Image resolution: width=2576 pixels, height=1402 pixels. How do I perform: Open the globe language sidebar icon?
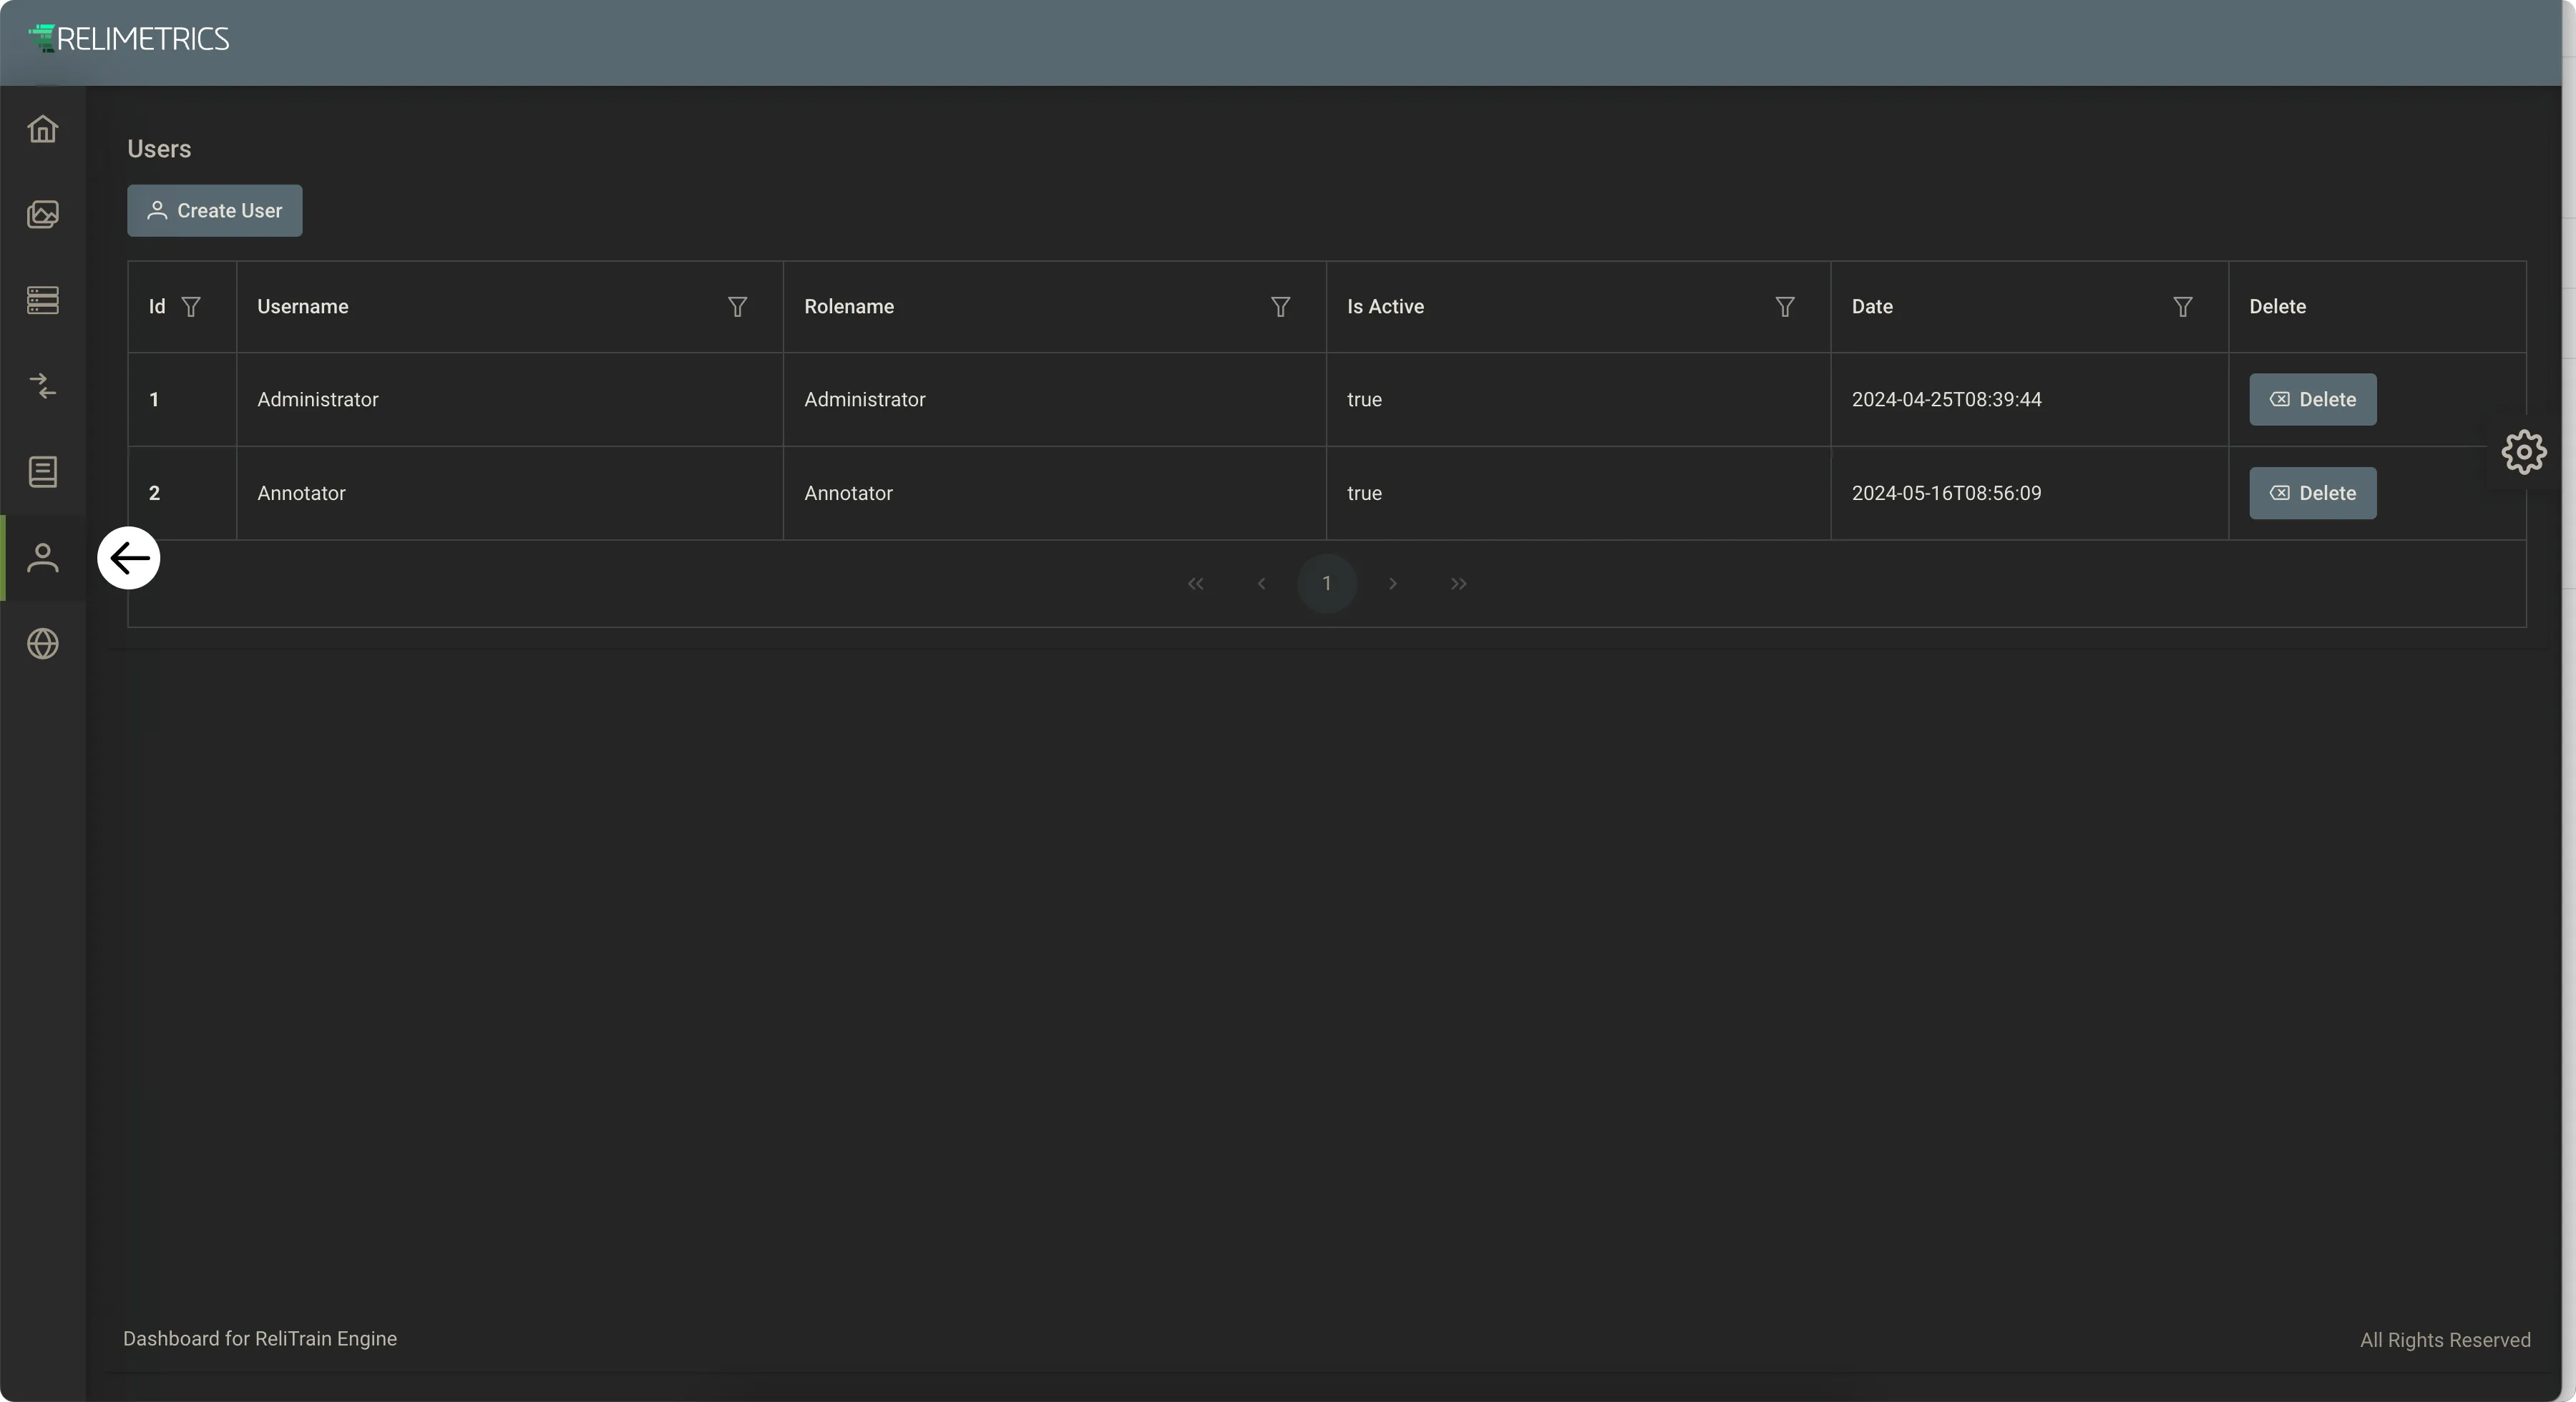[x=43, y=644]
